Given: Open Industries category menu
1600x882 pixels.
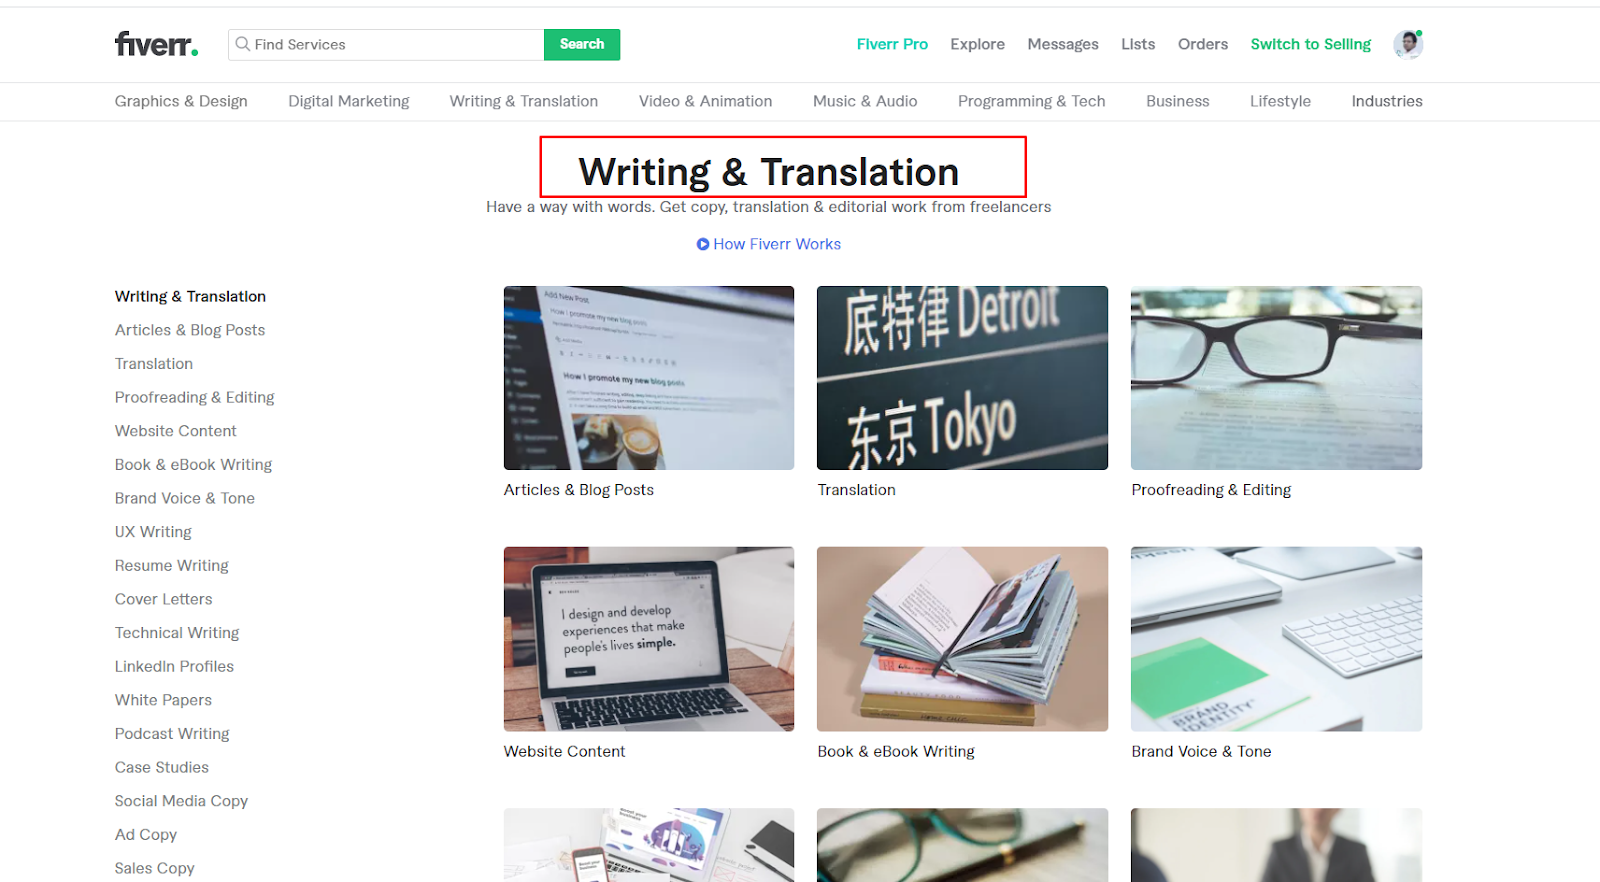Looking at the screenshot, I should pos(1387,101).
